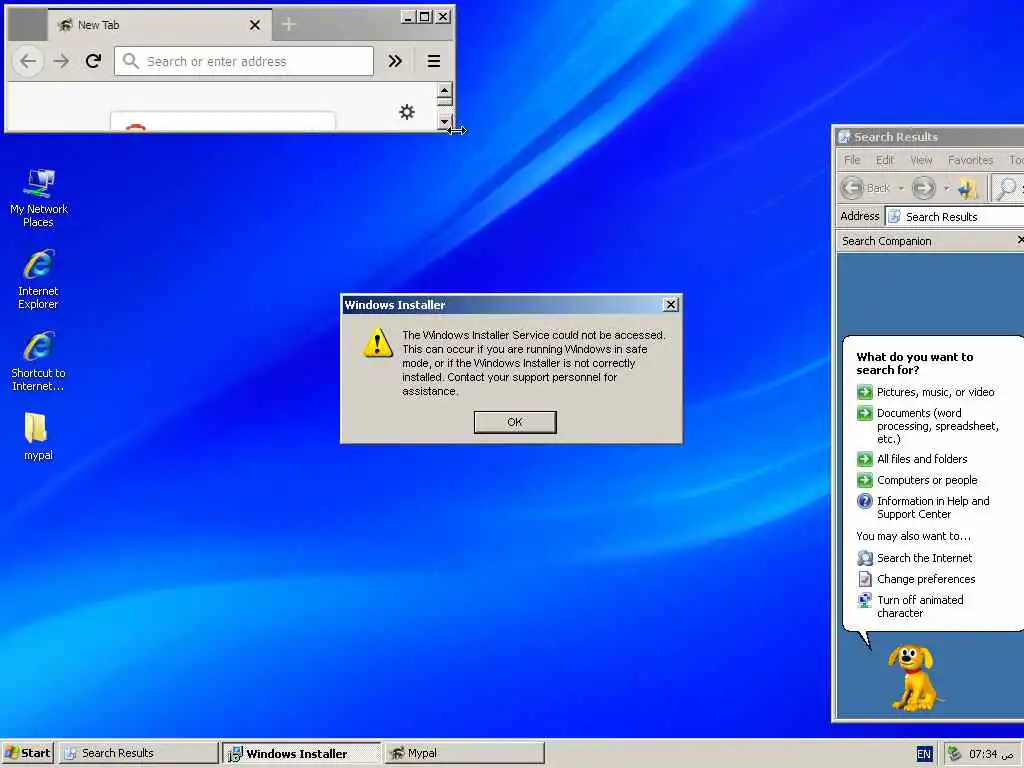This screenshot has height=768, width=1024.
Task: Click the warning icon in Installer dialog
Action: click(x=377, y=343)
